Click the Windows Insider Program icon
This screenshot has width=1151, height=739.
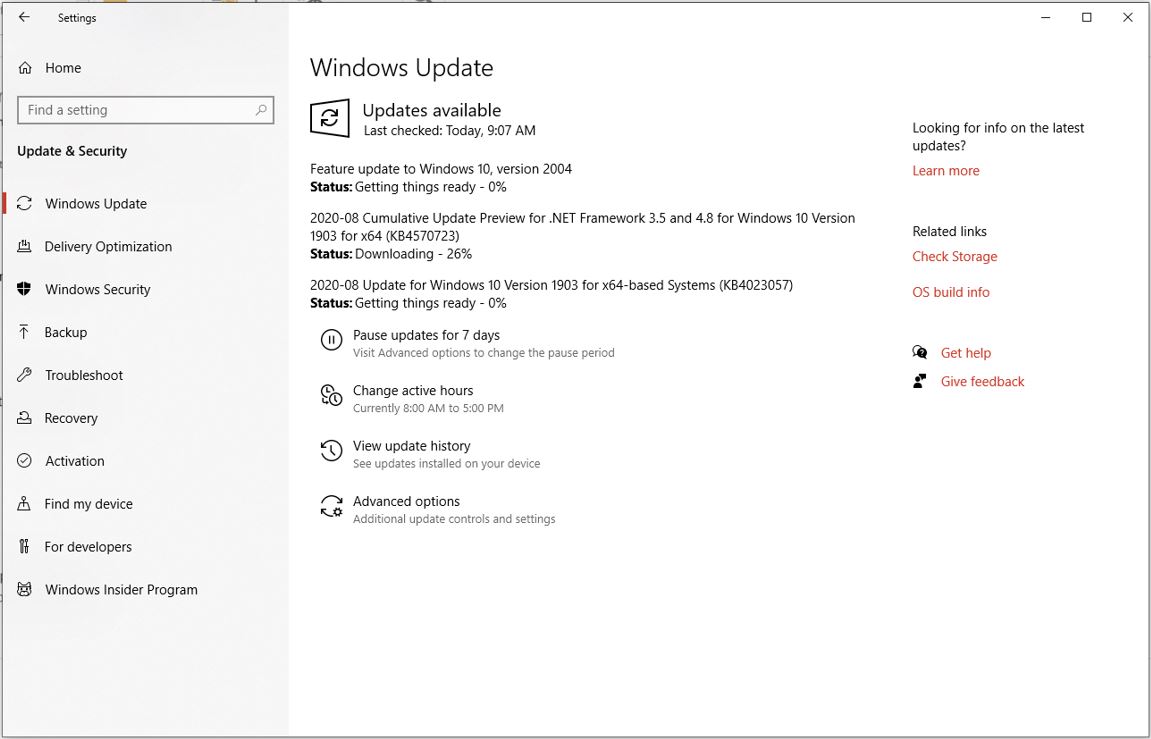point(24,589)
